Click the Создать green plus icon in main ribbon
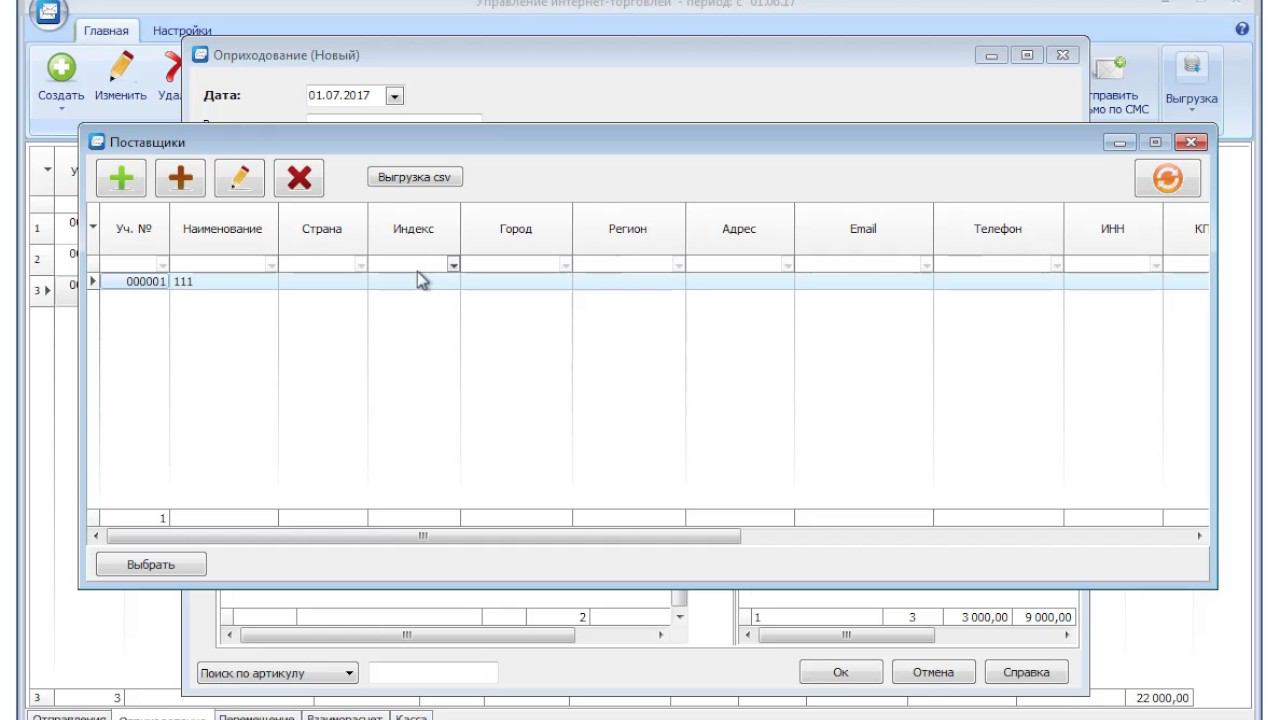 (61, 68)
